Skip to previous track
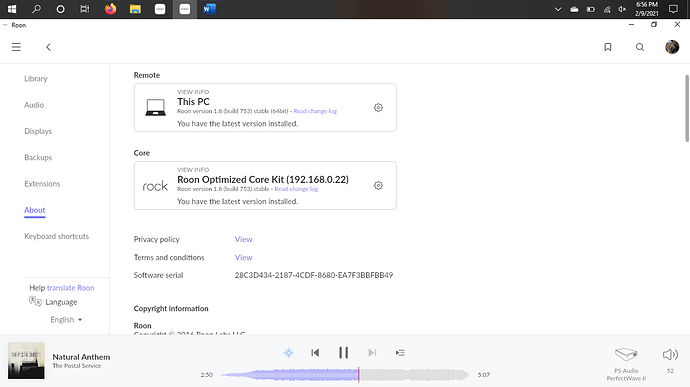This screenshot has height=387, width=690. [315, 353]
